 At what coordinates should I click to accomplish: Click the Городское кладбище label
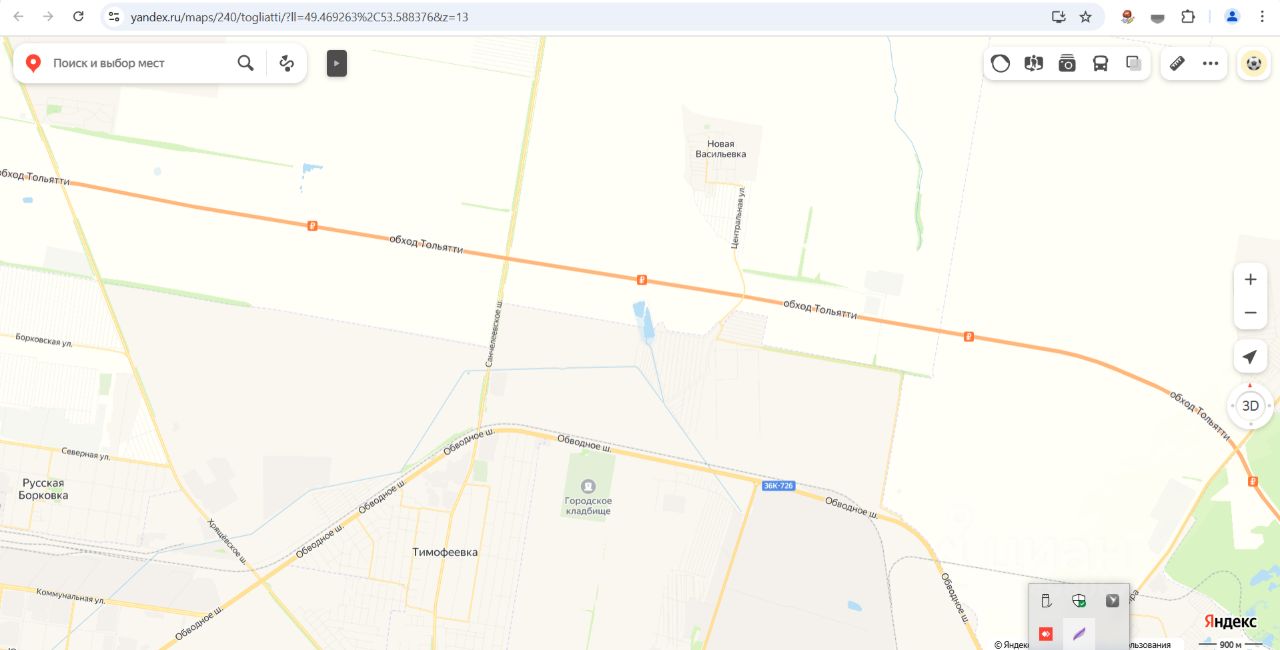[x=588, y=506]
